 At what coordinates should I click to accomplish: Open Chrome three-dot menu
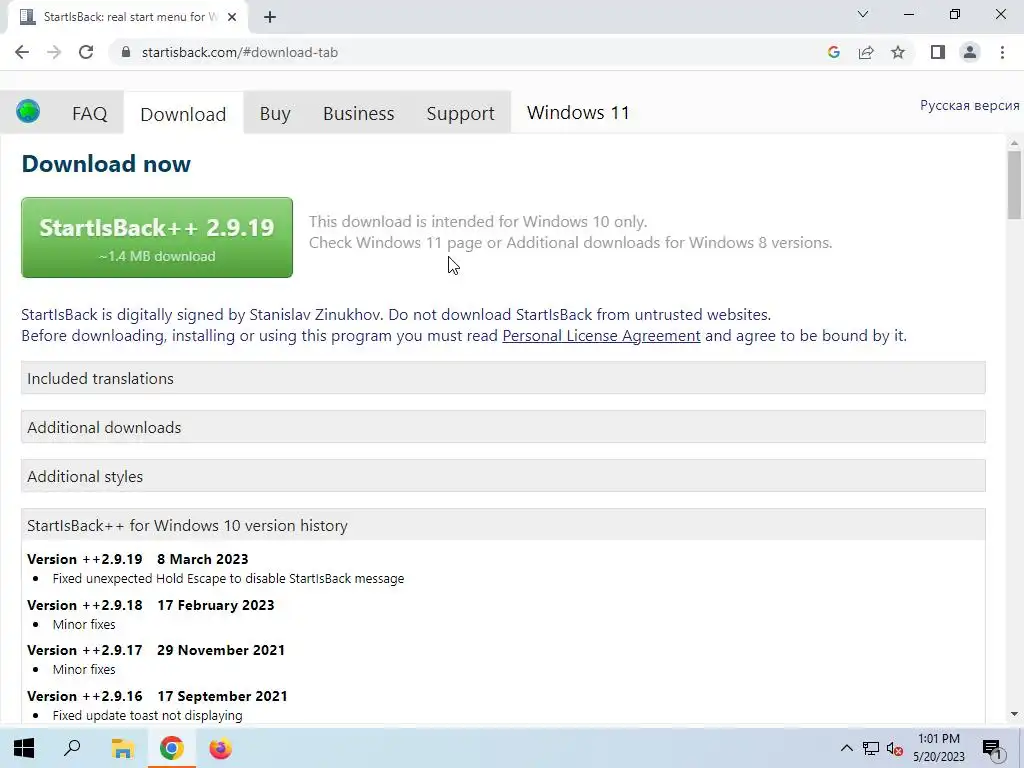[x=1002, y=52]
